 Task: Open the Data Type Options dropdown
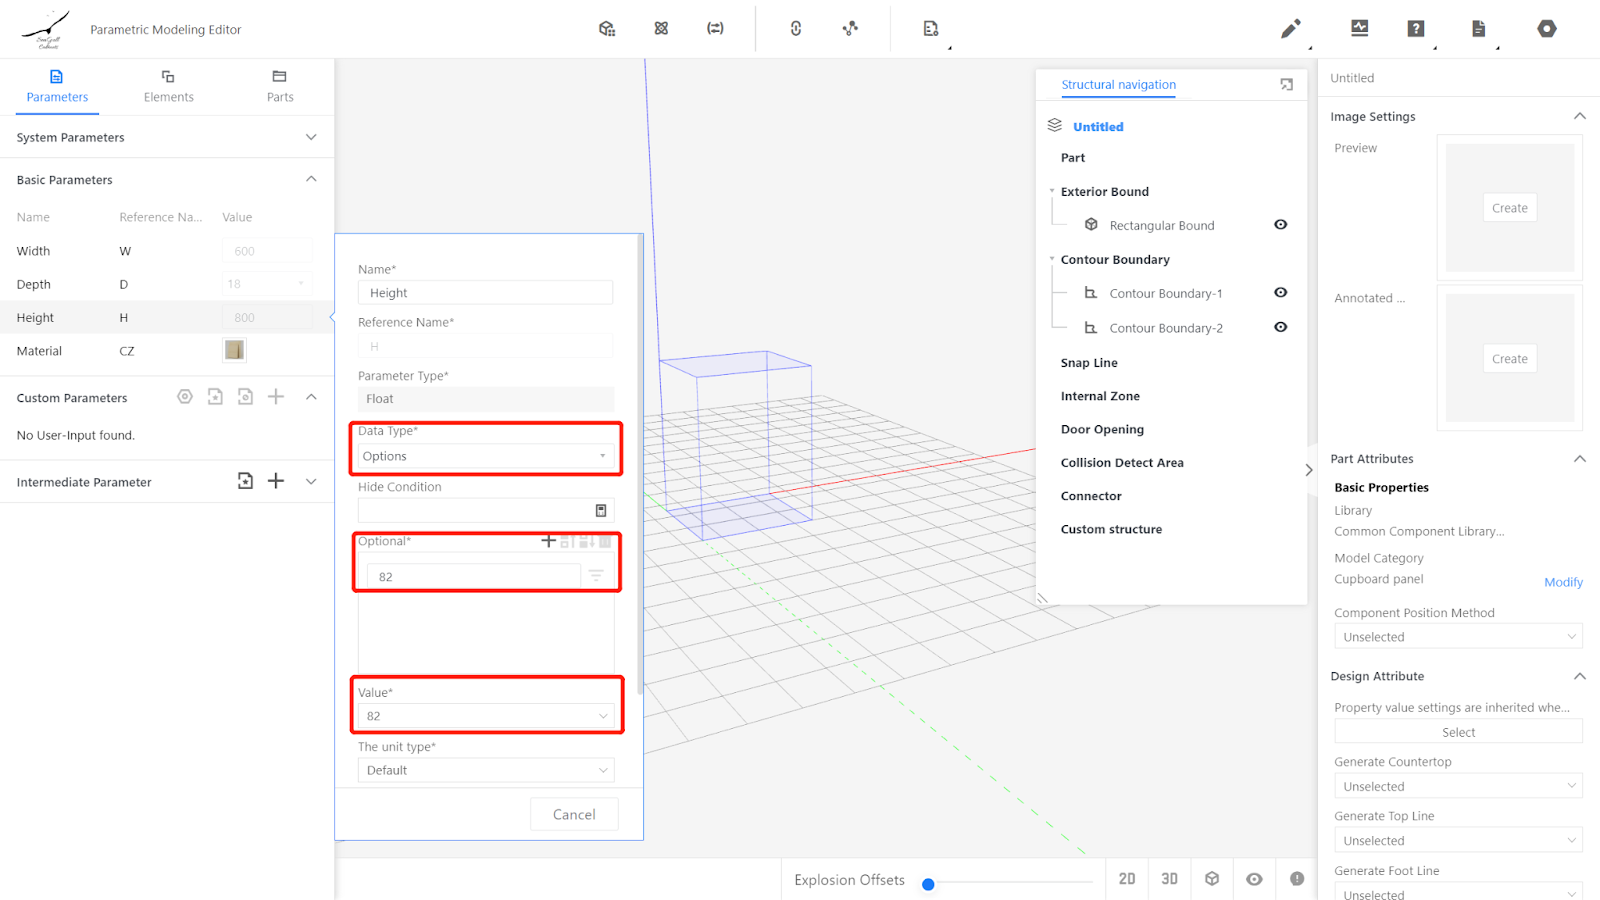pos(486,456)
